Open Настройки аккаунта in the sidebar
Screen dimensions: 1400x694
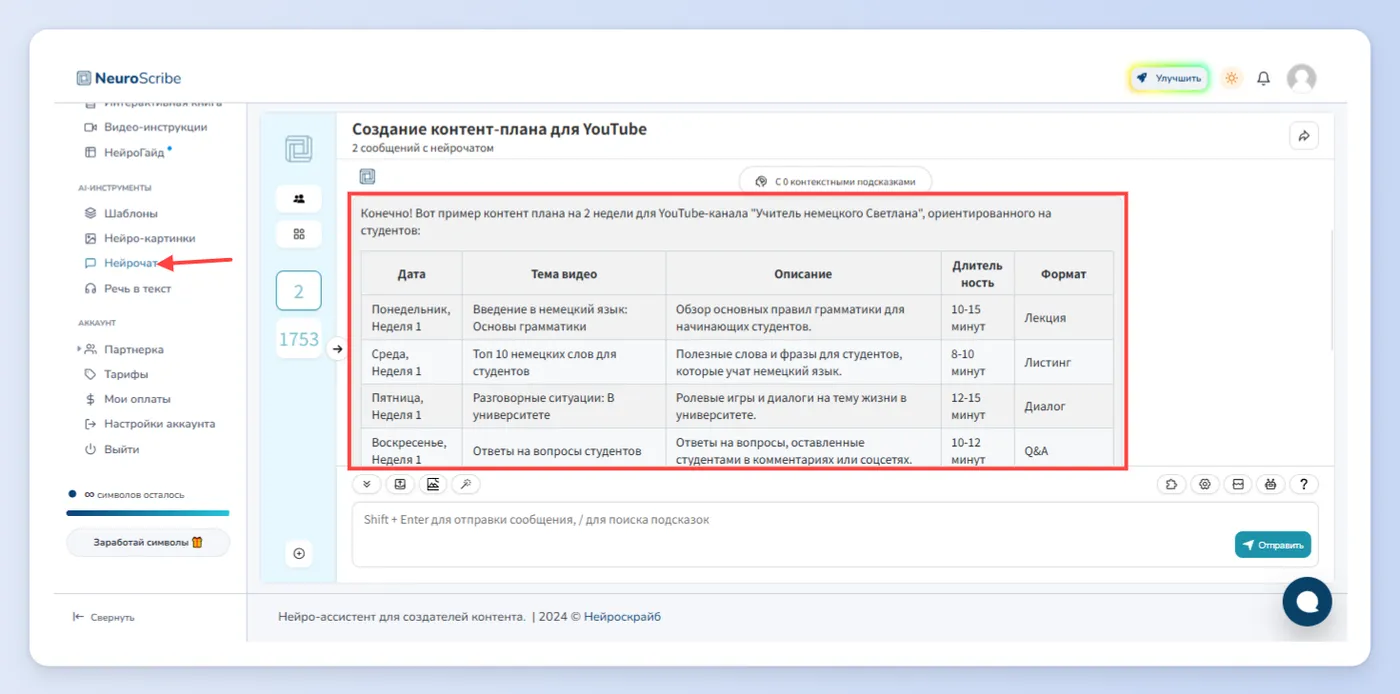coord(150,424)
